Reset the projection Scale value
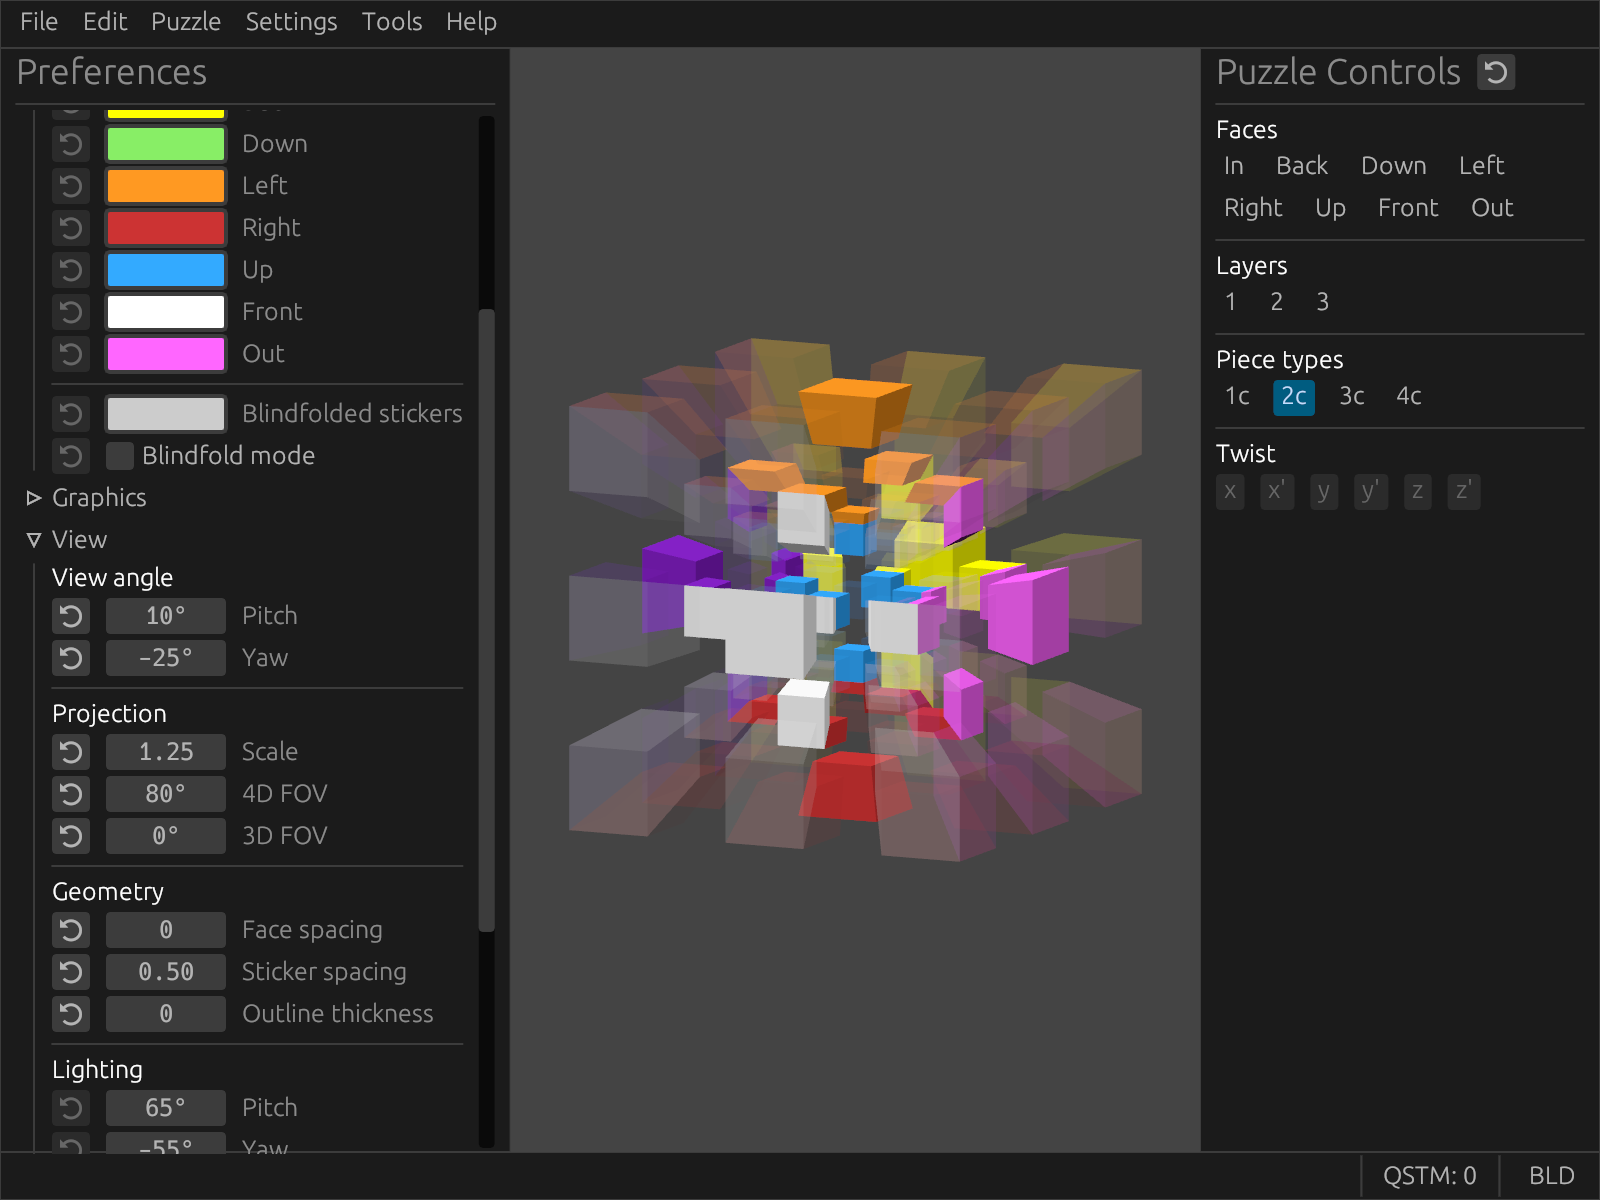Image resolution: width=1600 pixels, height=1200 pixels. tap(71, 752)
